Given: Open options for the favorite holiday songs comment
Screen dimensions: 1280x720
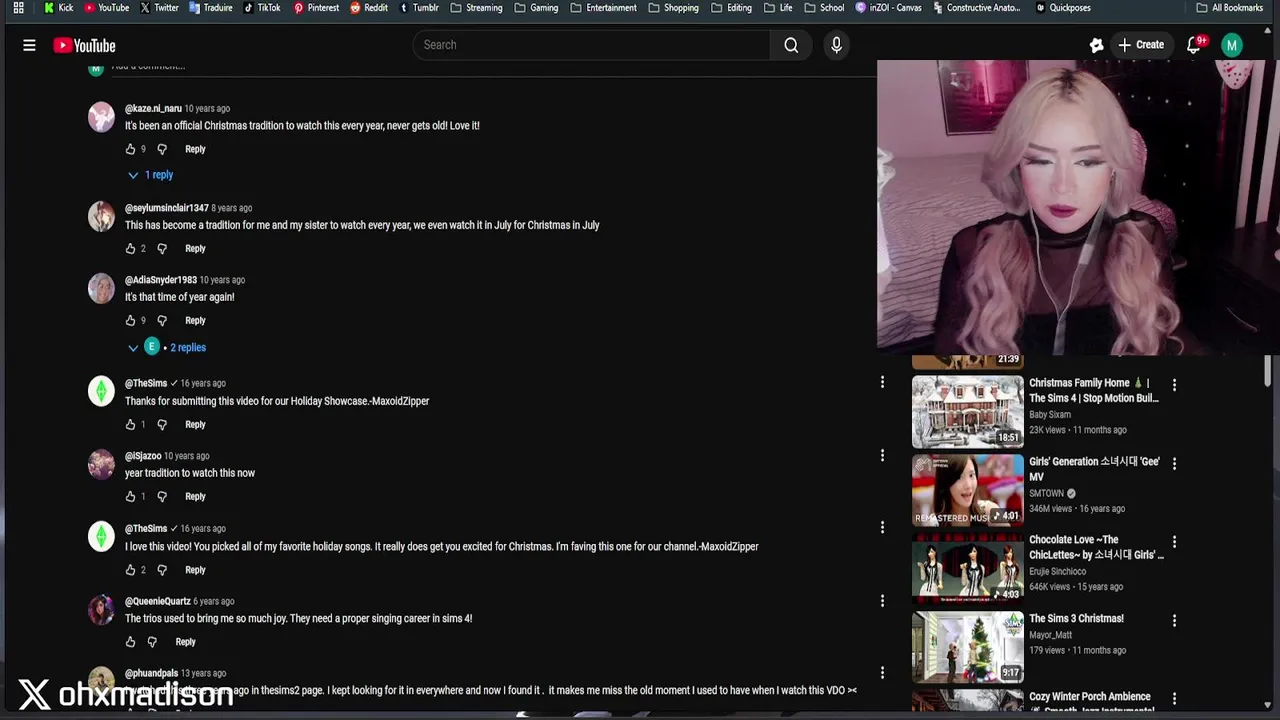Looking at the screenshot, I should click(x=882, y=528).
